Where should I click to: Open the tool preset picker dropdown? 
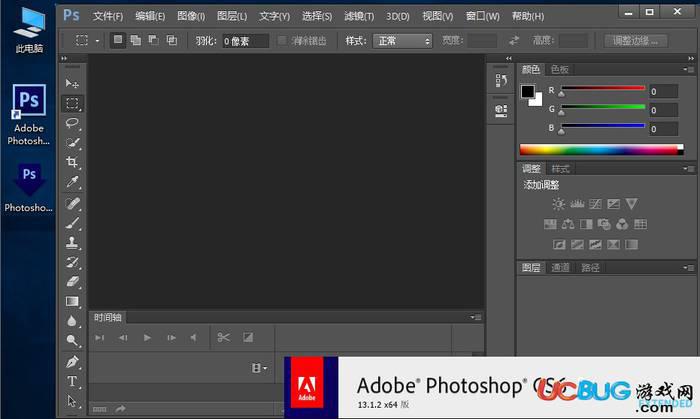pyautogui.click(x=97, y=41)
